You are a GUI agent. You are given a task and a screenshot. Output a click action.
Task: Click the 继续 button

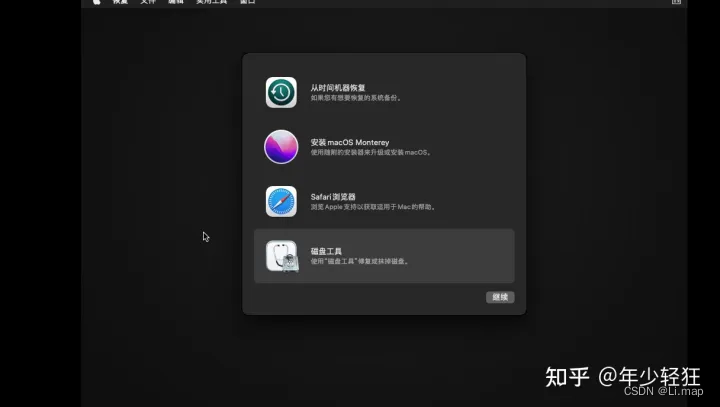pyautogui.click(x=500, y=297)
